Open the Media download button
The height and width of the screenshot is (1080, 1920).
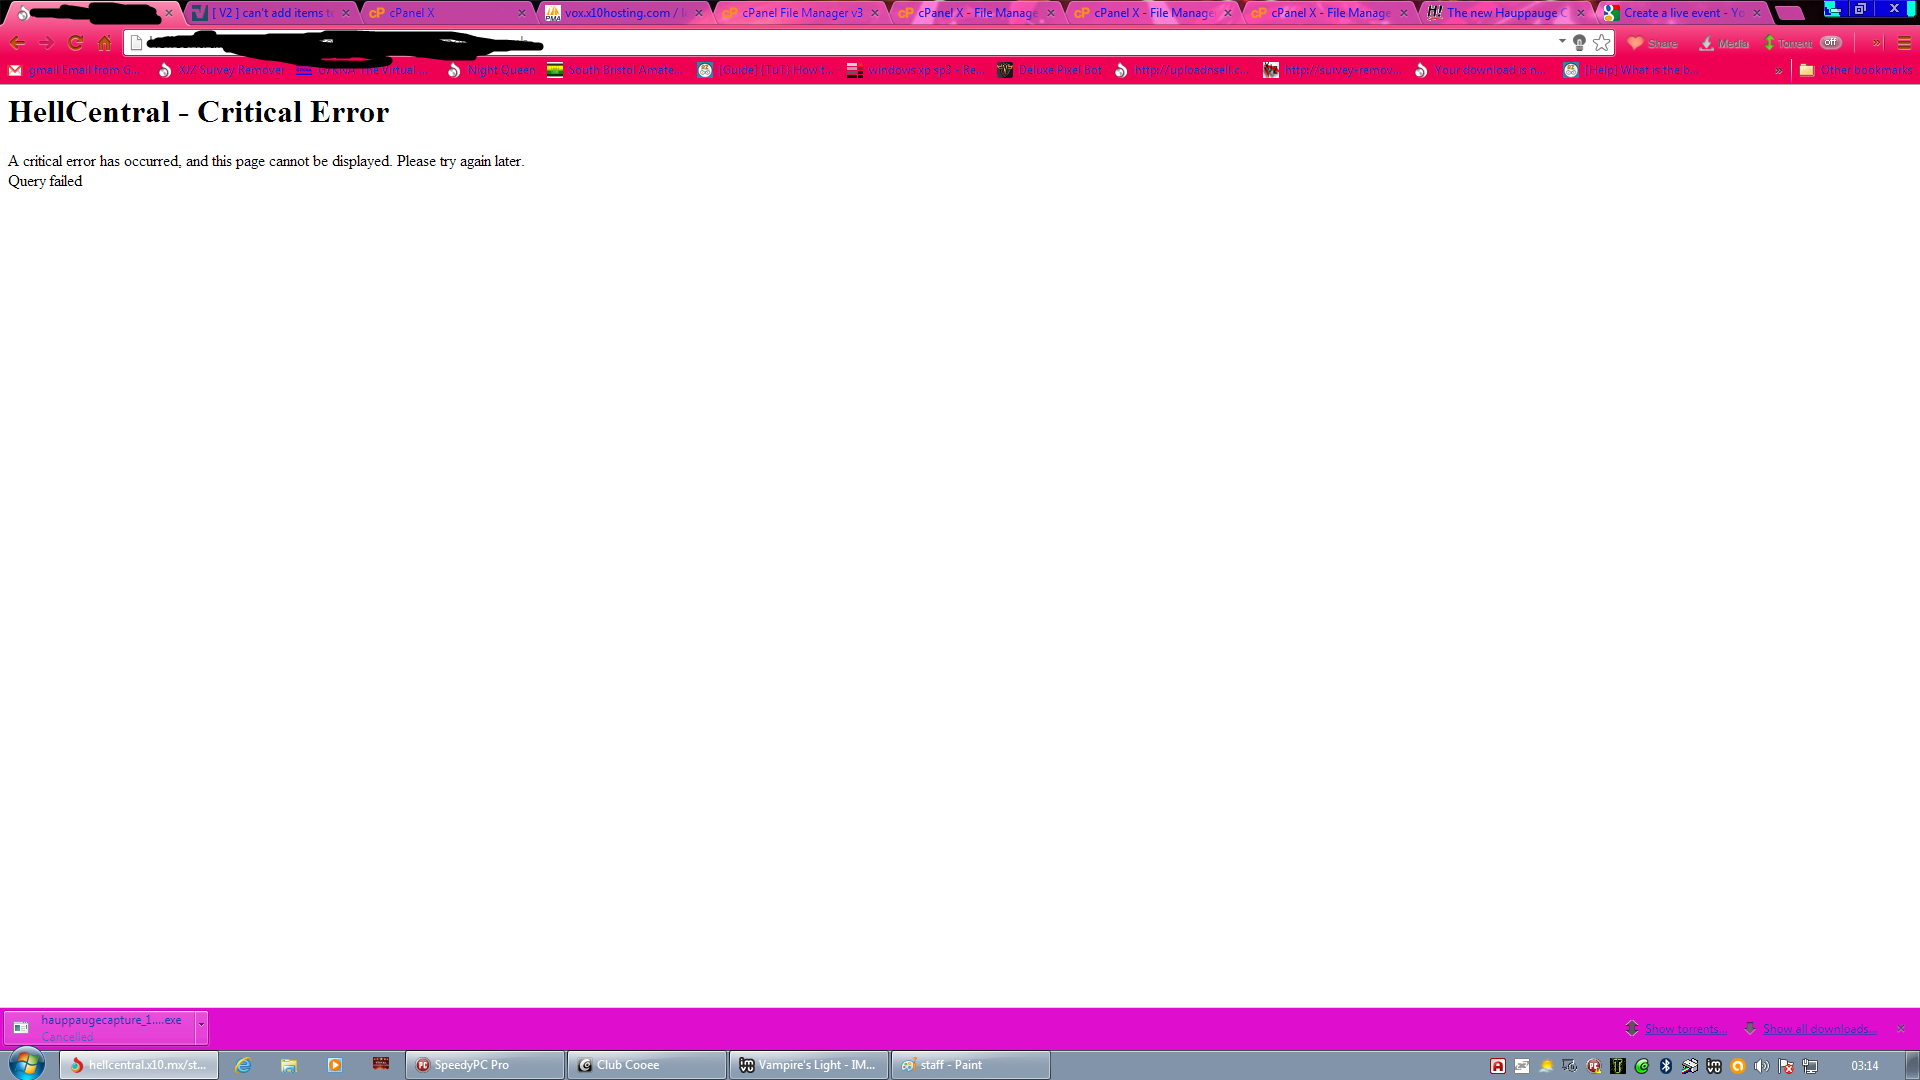(x=1724, y=43)
